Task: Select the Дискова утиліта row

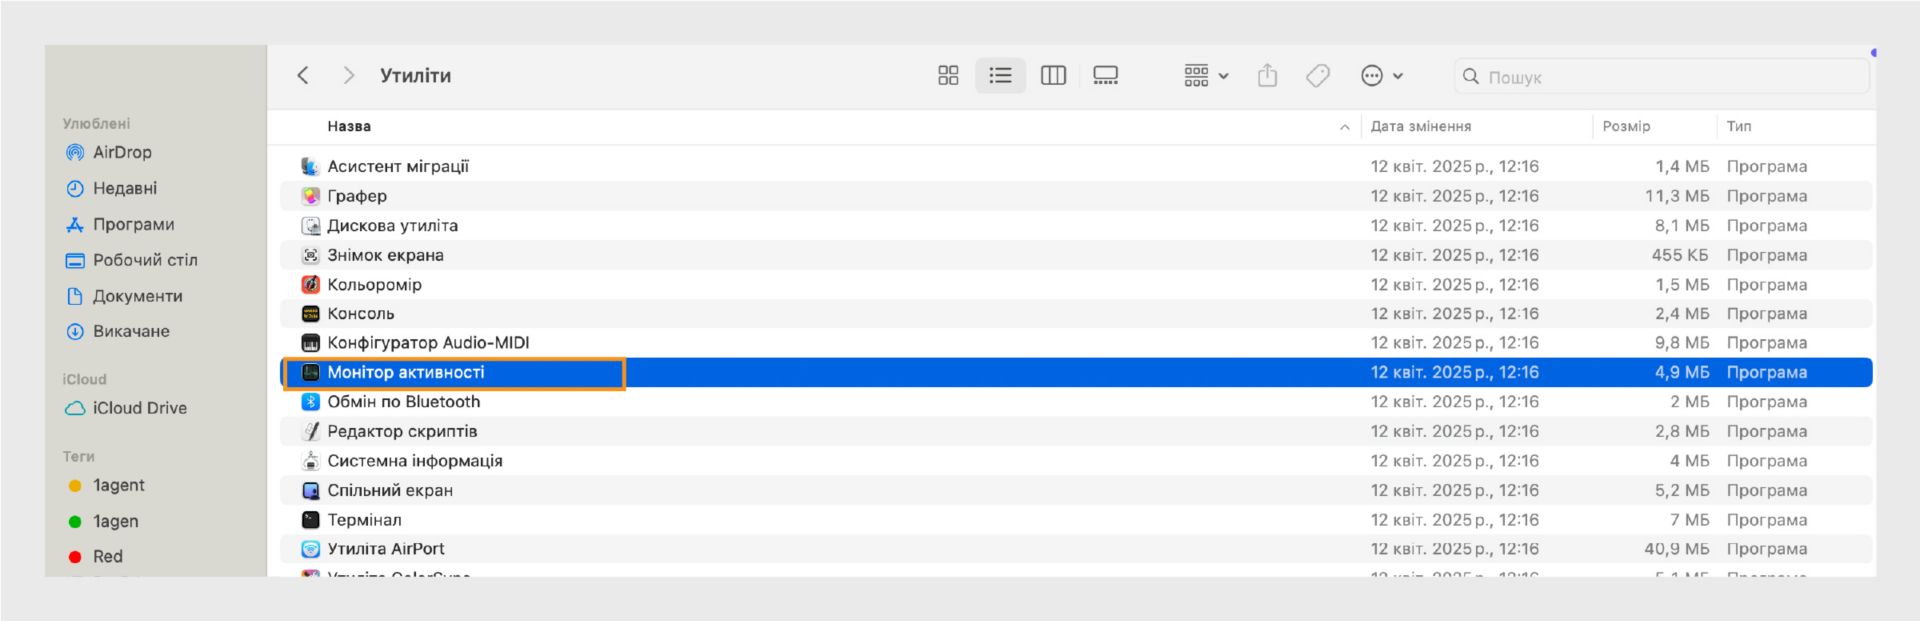Action: tap(392, 226)
